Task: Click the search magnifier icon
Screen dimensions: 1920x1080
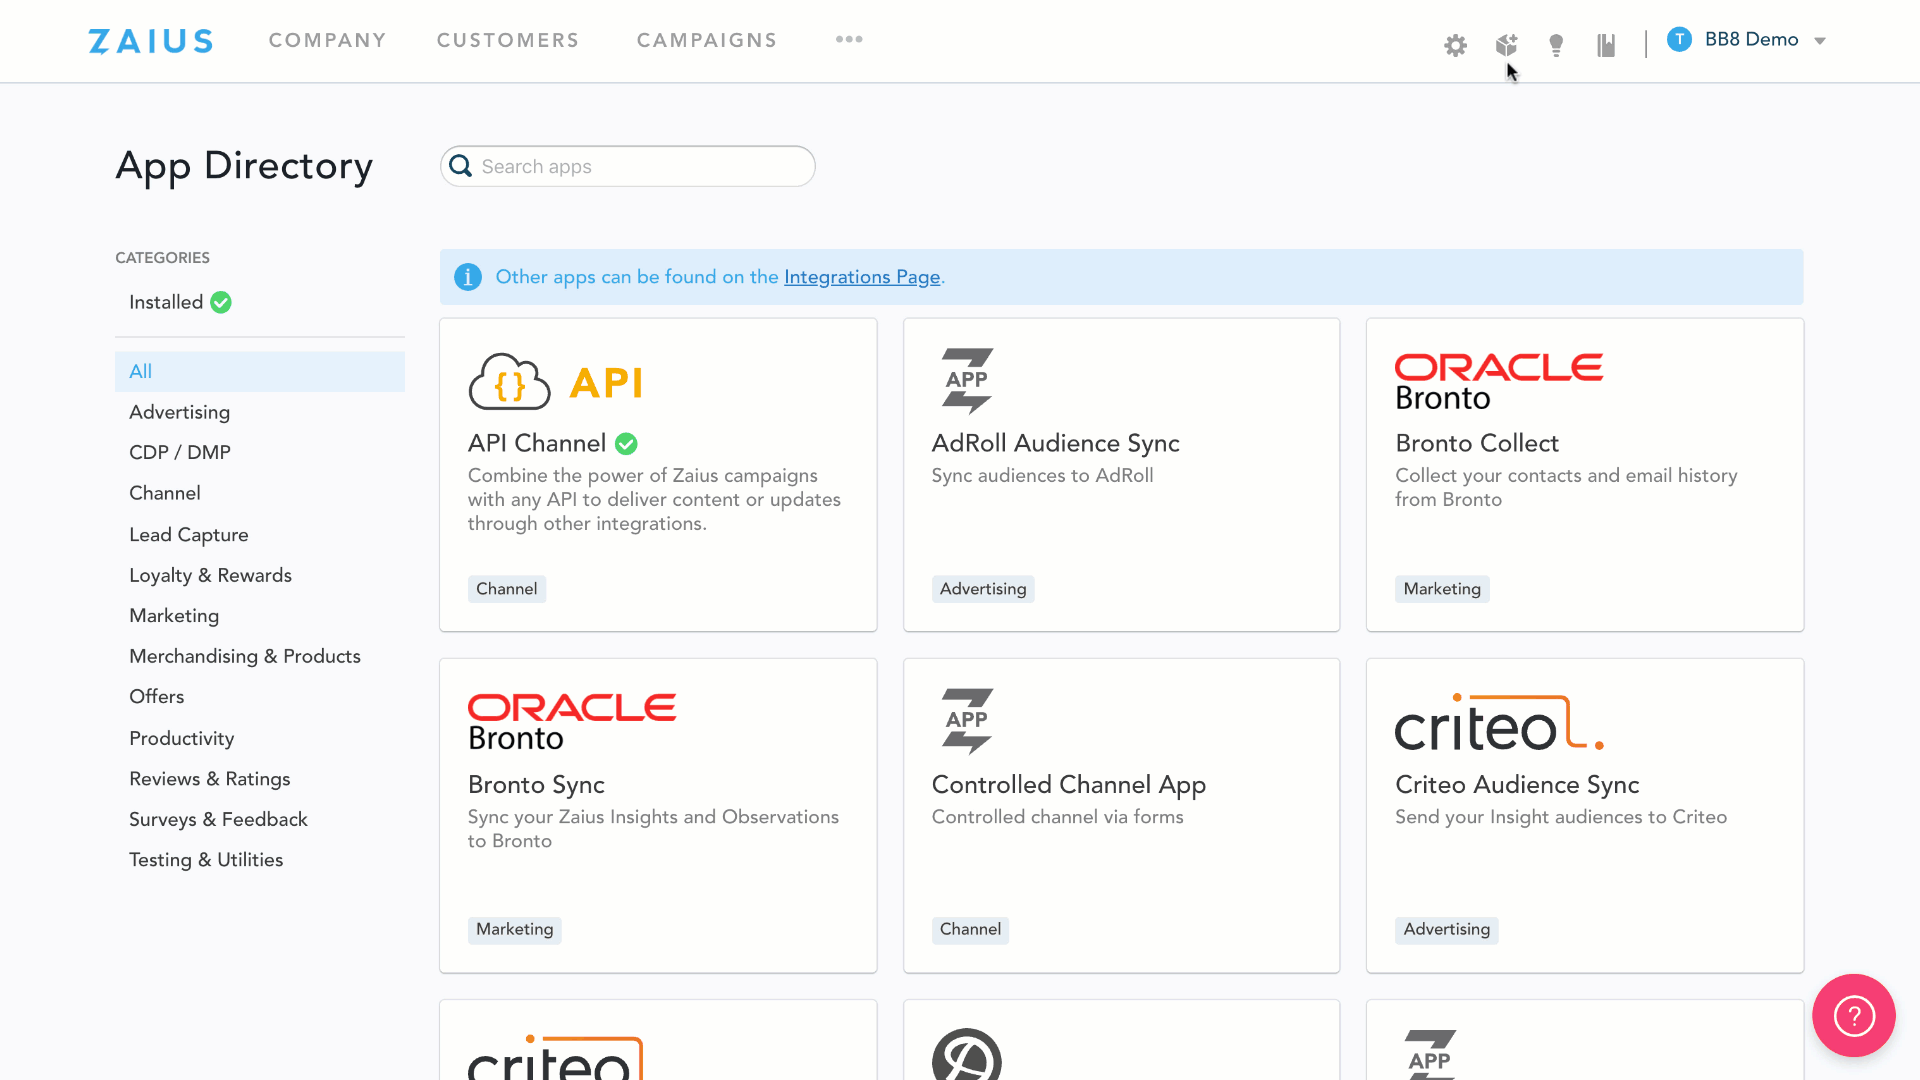Action: coord(460,166)
